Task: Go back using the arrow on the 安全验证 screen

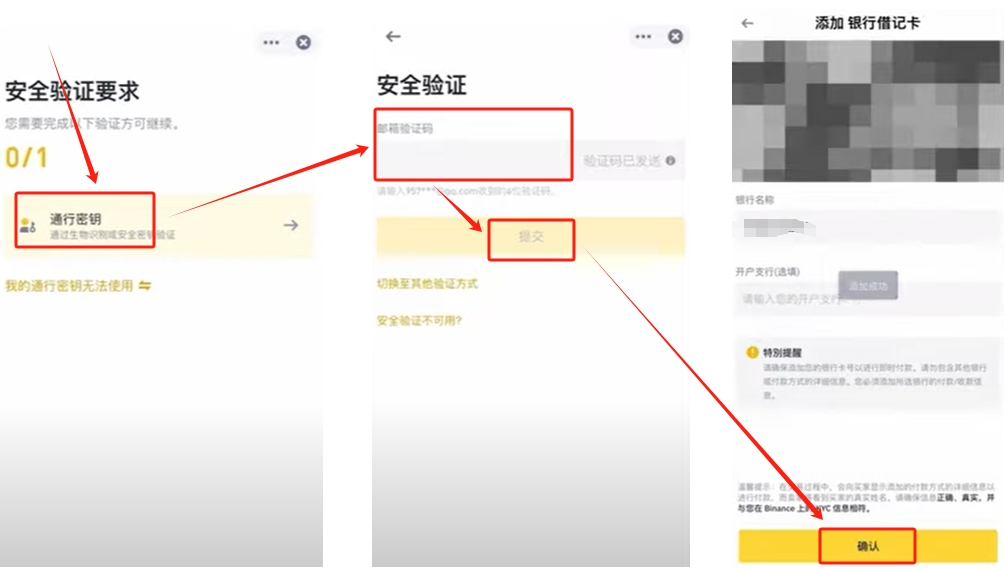Action: [393, 37]
